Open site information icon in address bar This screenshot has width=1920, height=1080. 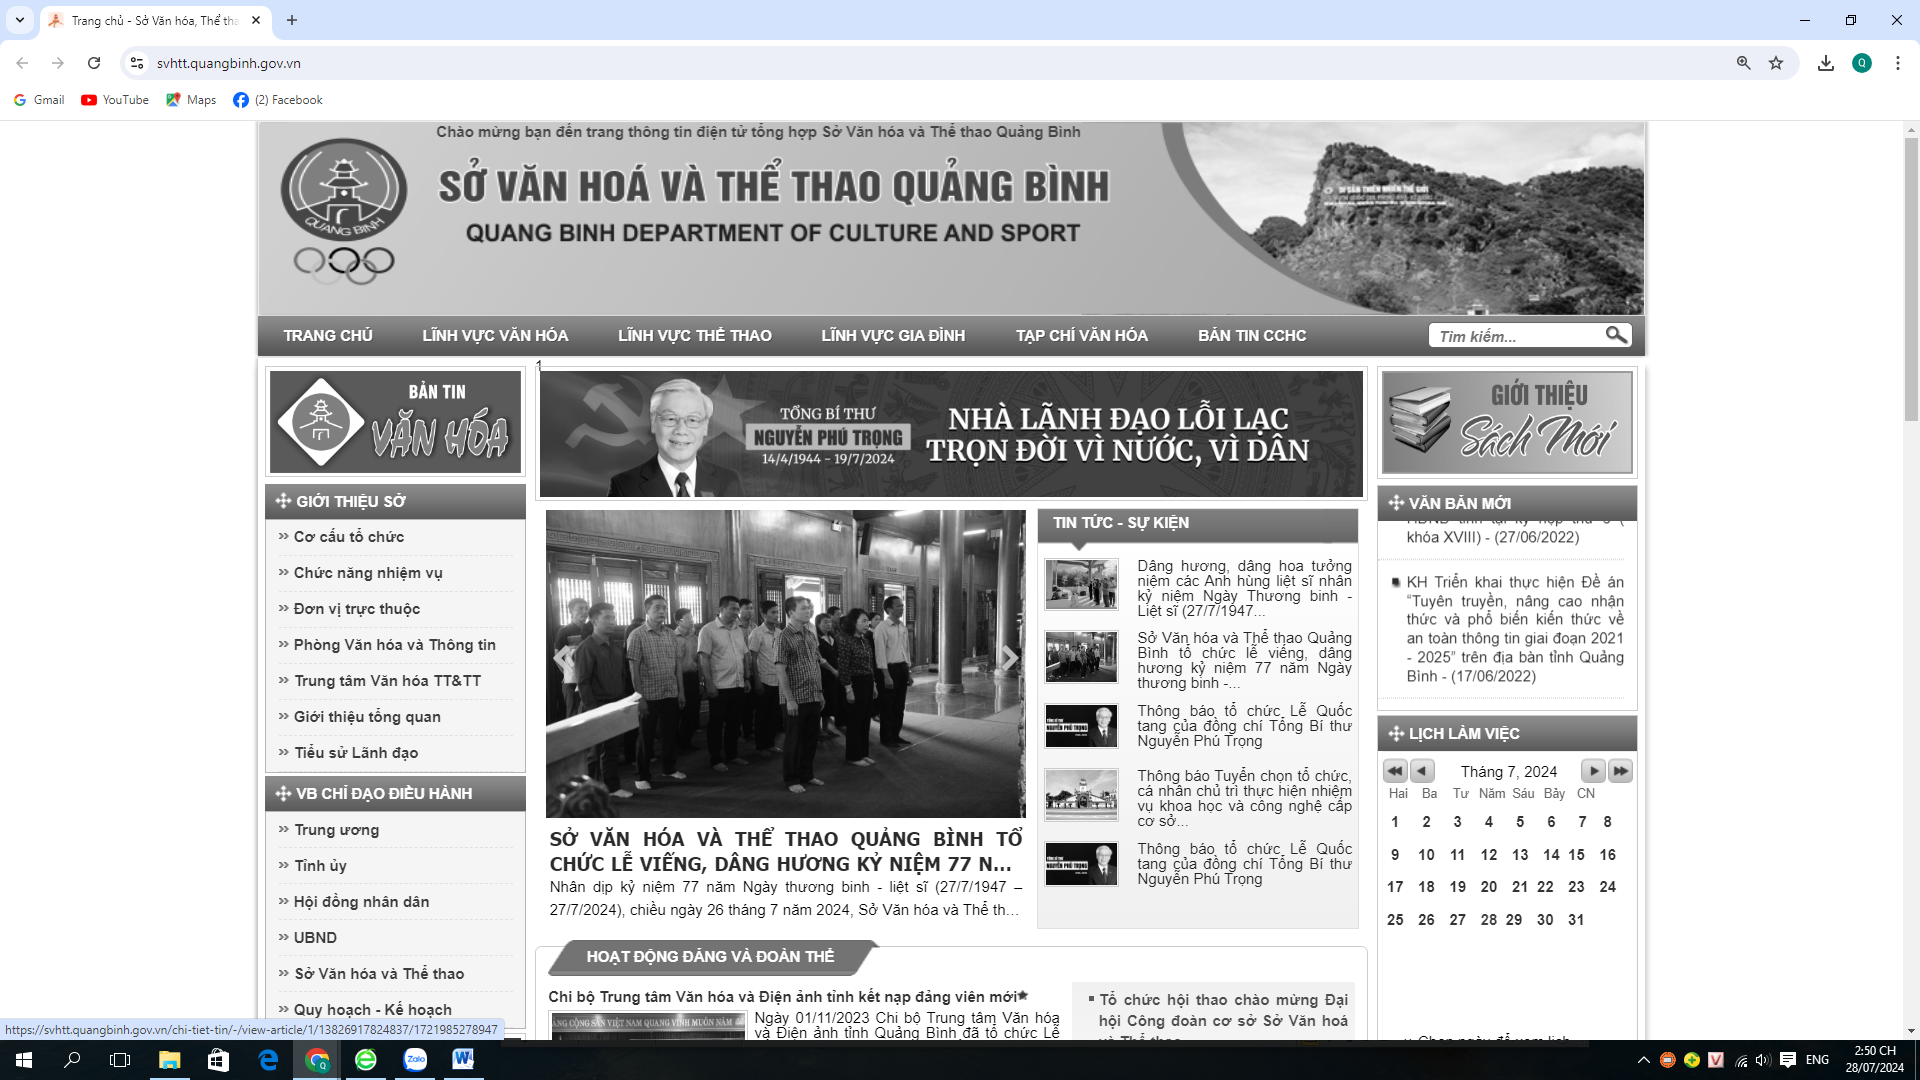(x=137, y=63)
